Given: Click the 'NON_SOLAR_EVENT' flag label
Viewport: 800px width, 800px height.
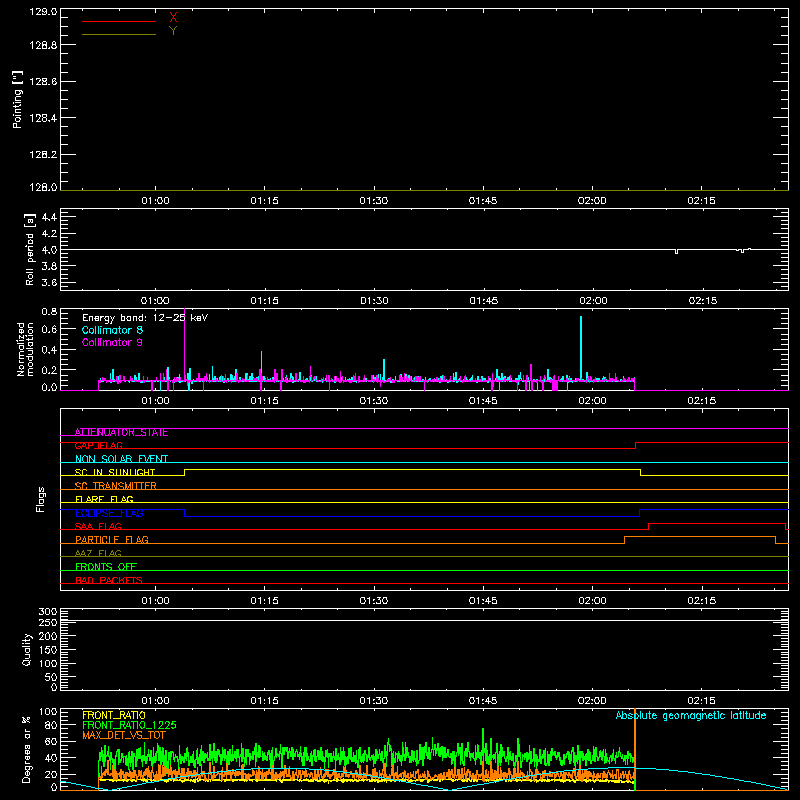Looking at the screenshot, I should 121,459.
